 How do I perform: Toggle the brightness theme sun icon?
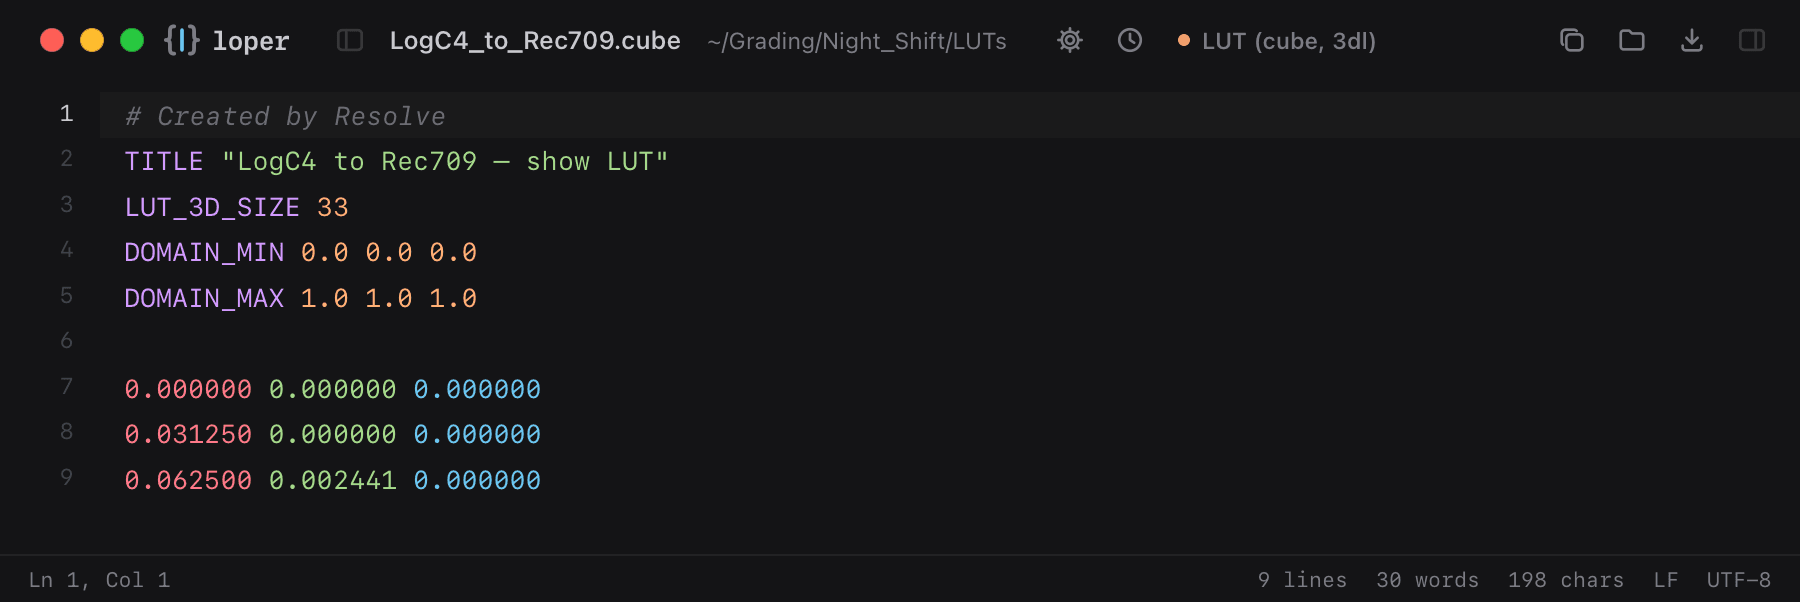click(1070, 40)
